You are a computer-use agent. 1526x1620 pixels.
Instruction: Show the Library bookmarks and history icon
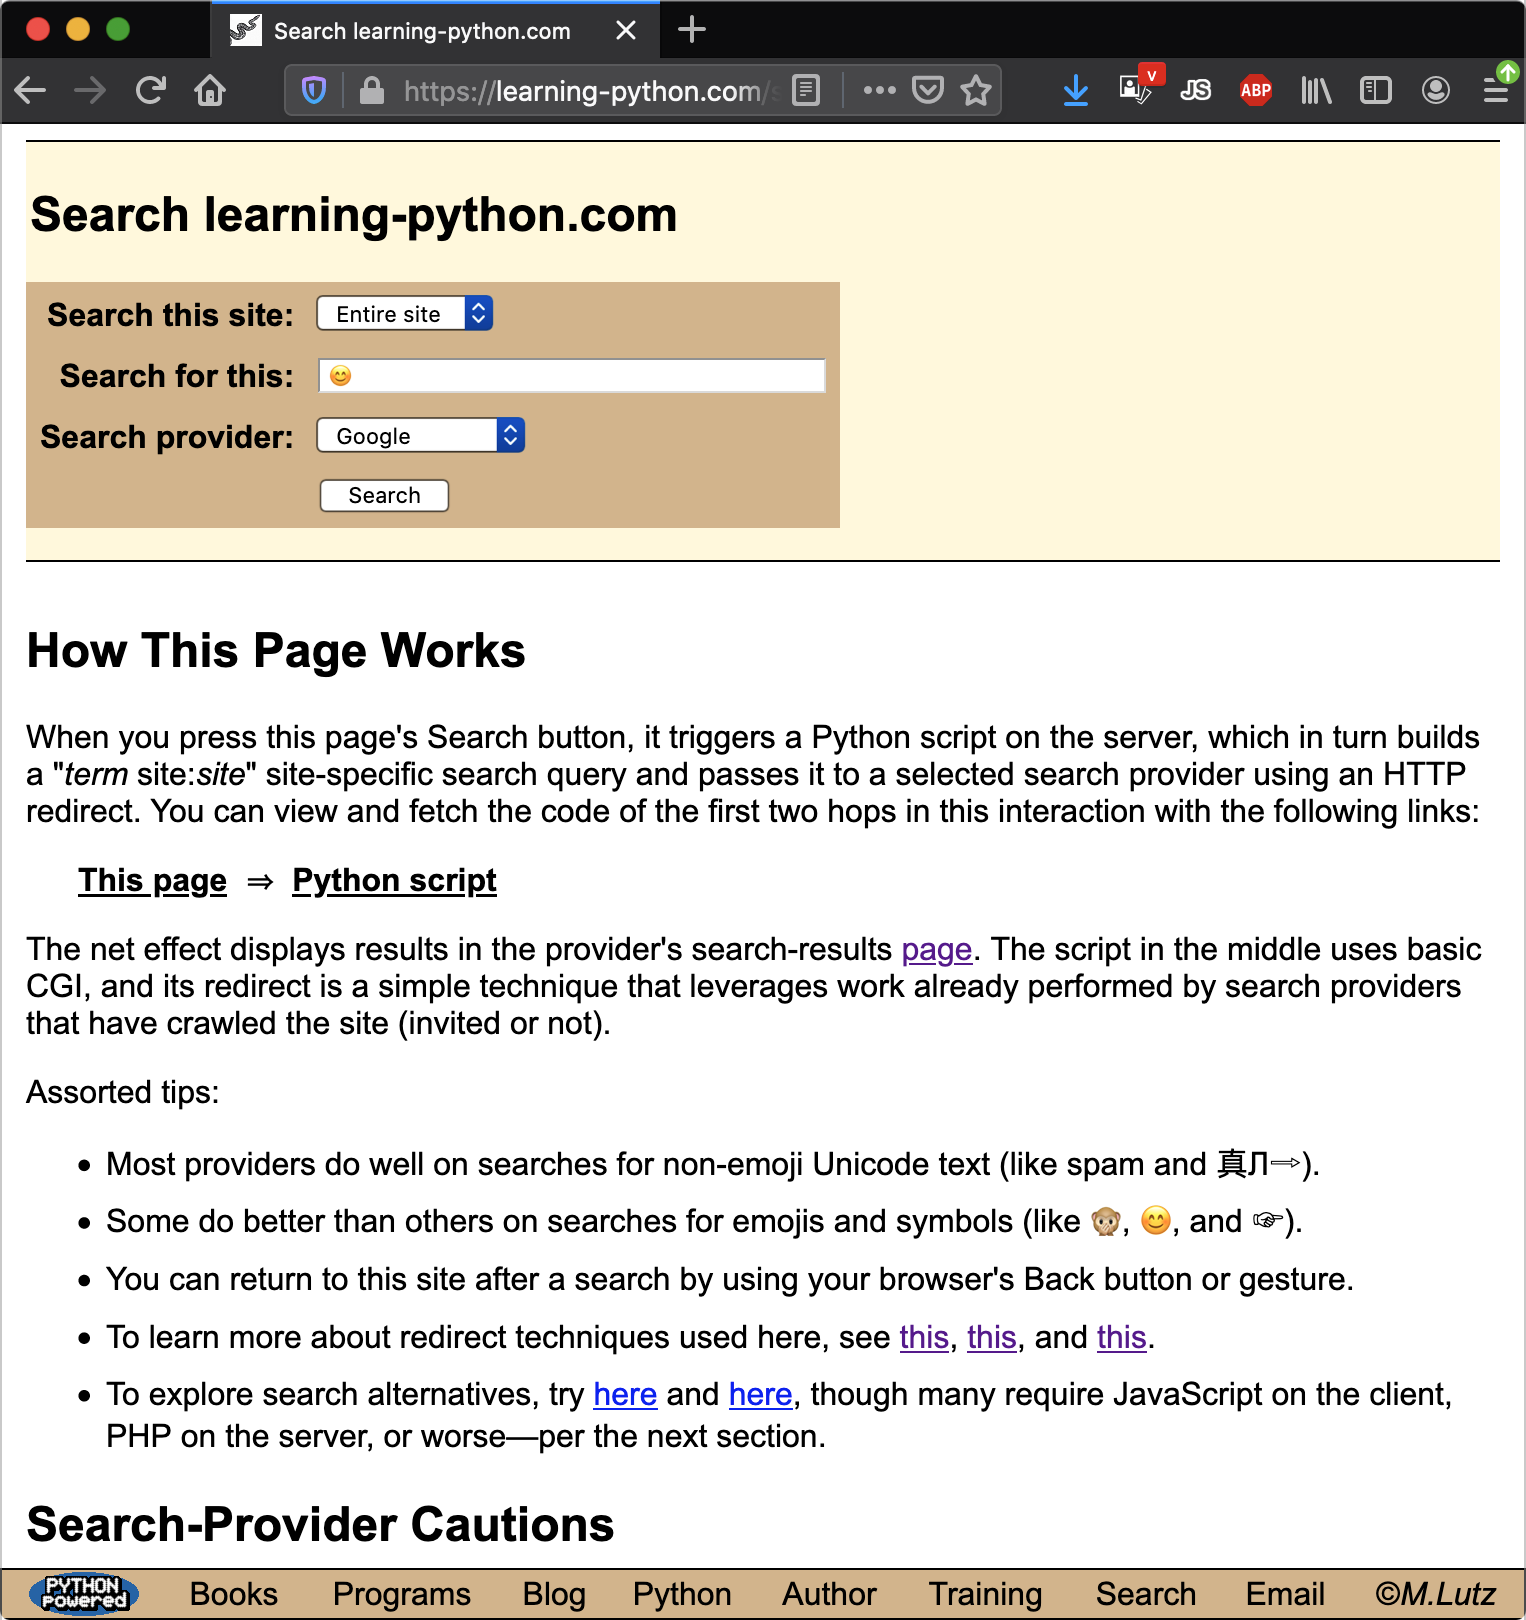(x=1316, y=91)
